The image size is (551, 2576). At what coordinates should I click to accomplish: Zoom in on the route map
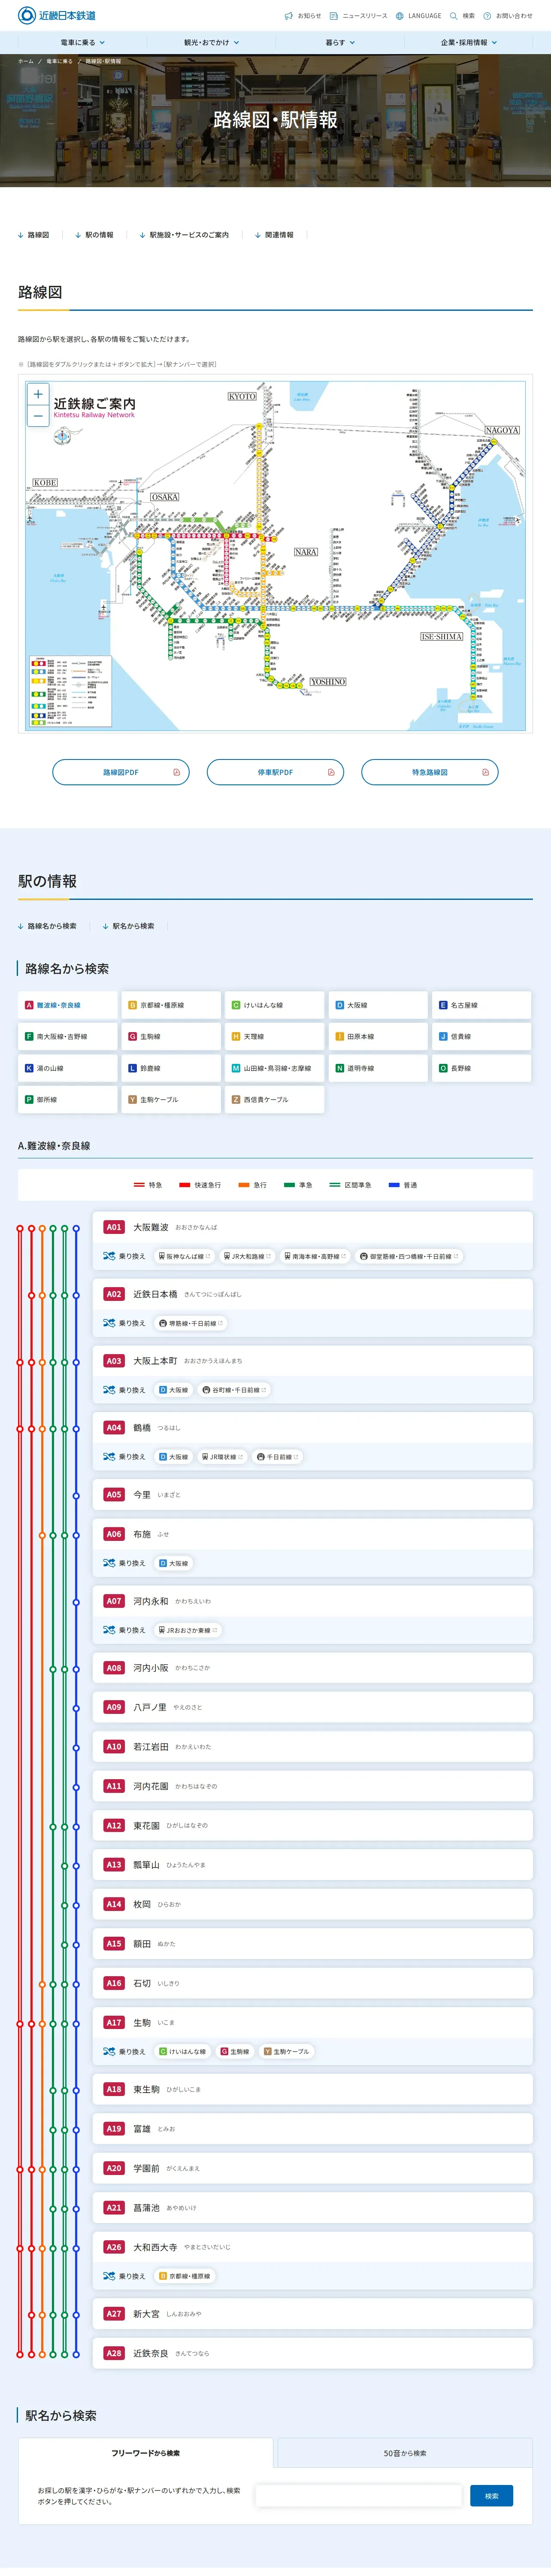(38, 394)
